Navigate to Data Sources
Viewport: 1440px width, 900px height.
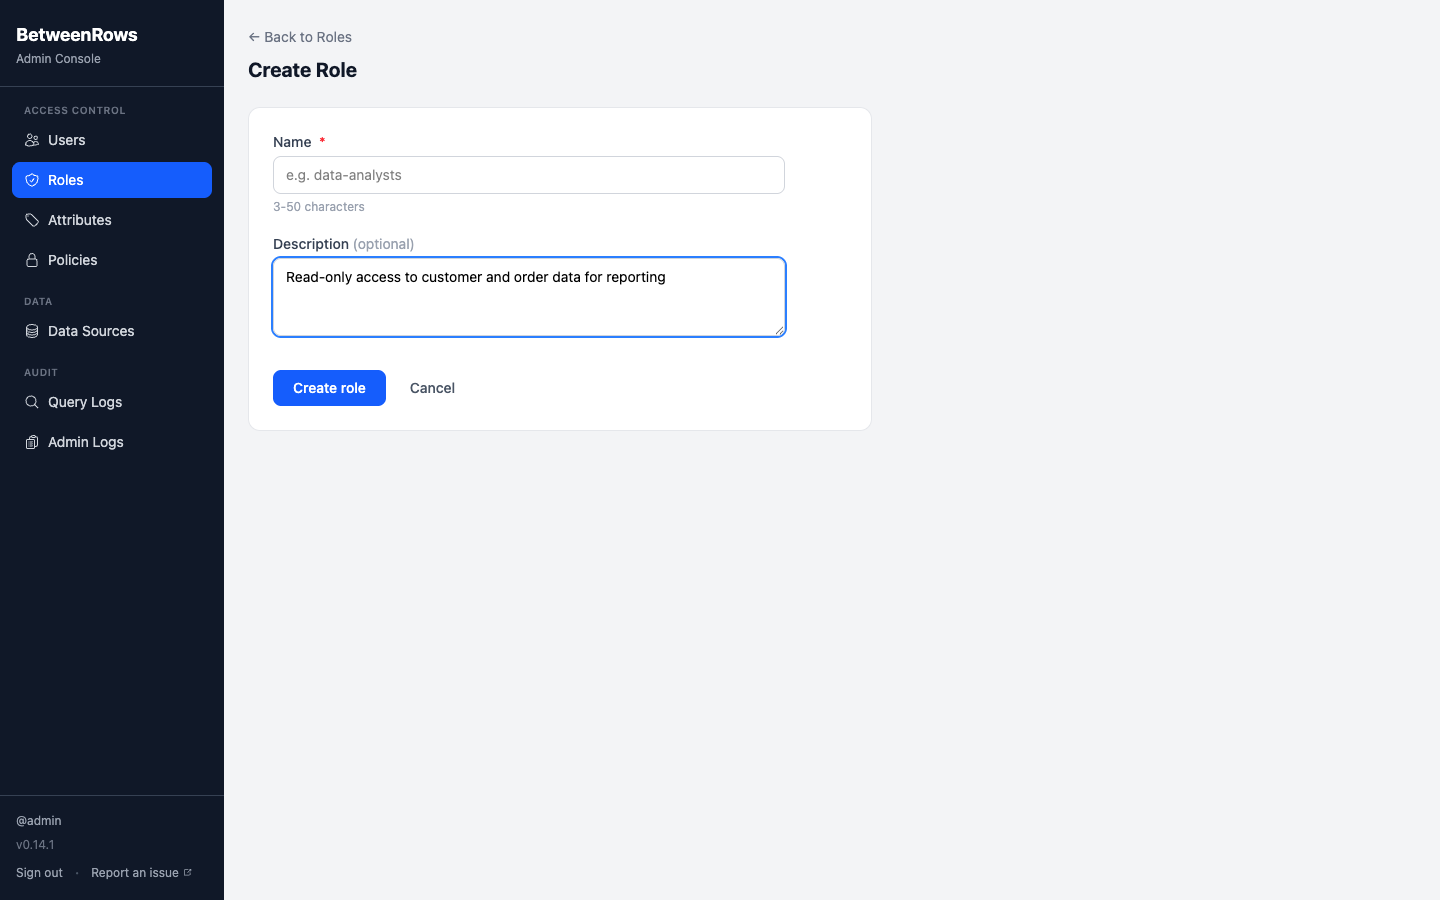pos(91,331)
